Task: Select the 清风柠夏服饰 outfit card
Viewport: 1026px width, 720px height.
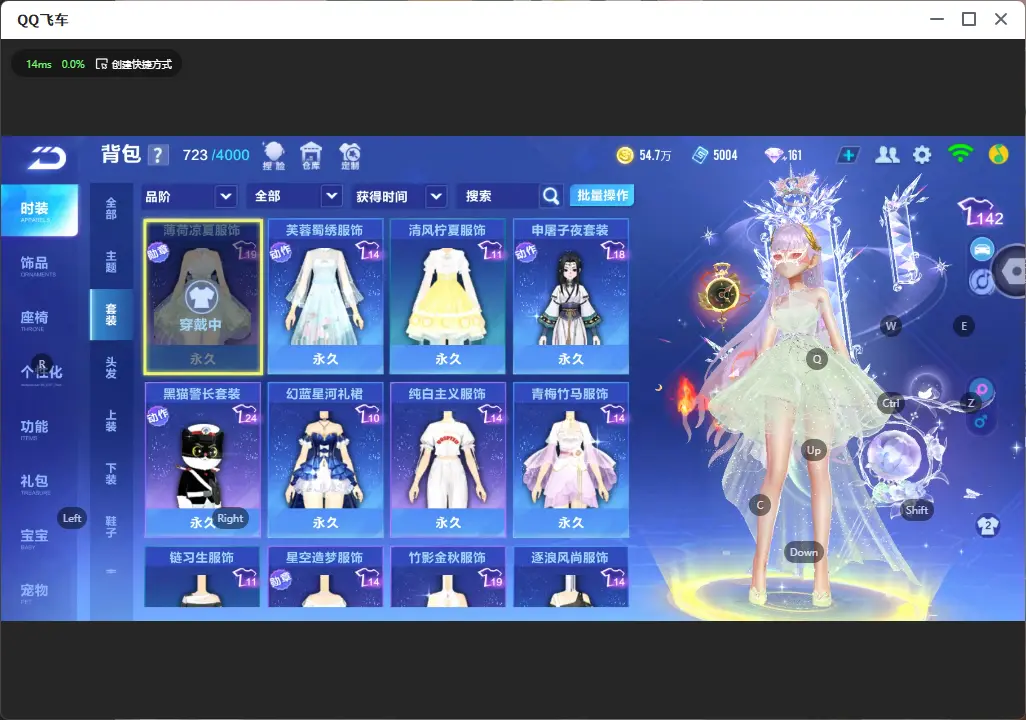Action: click(x=448, y=297)
